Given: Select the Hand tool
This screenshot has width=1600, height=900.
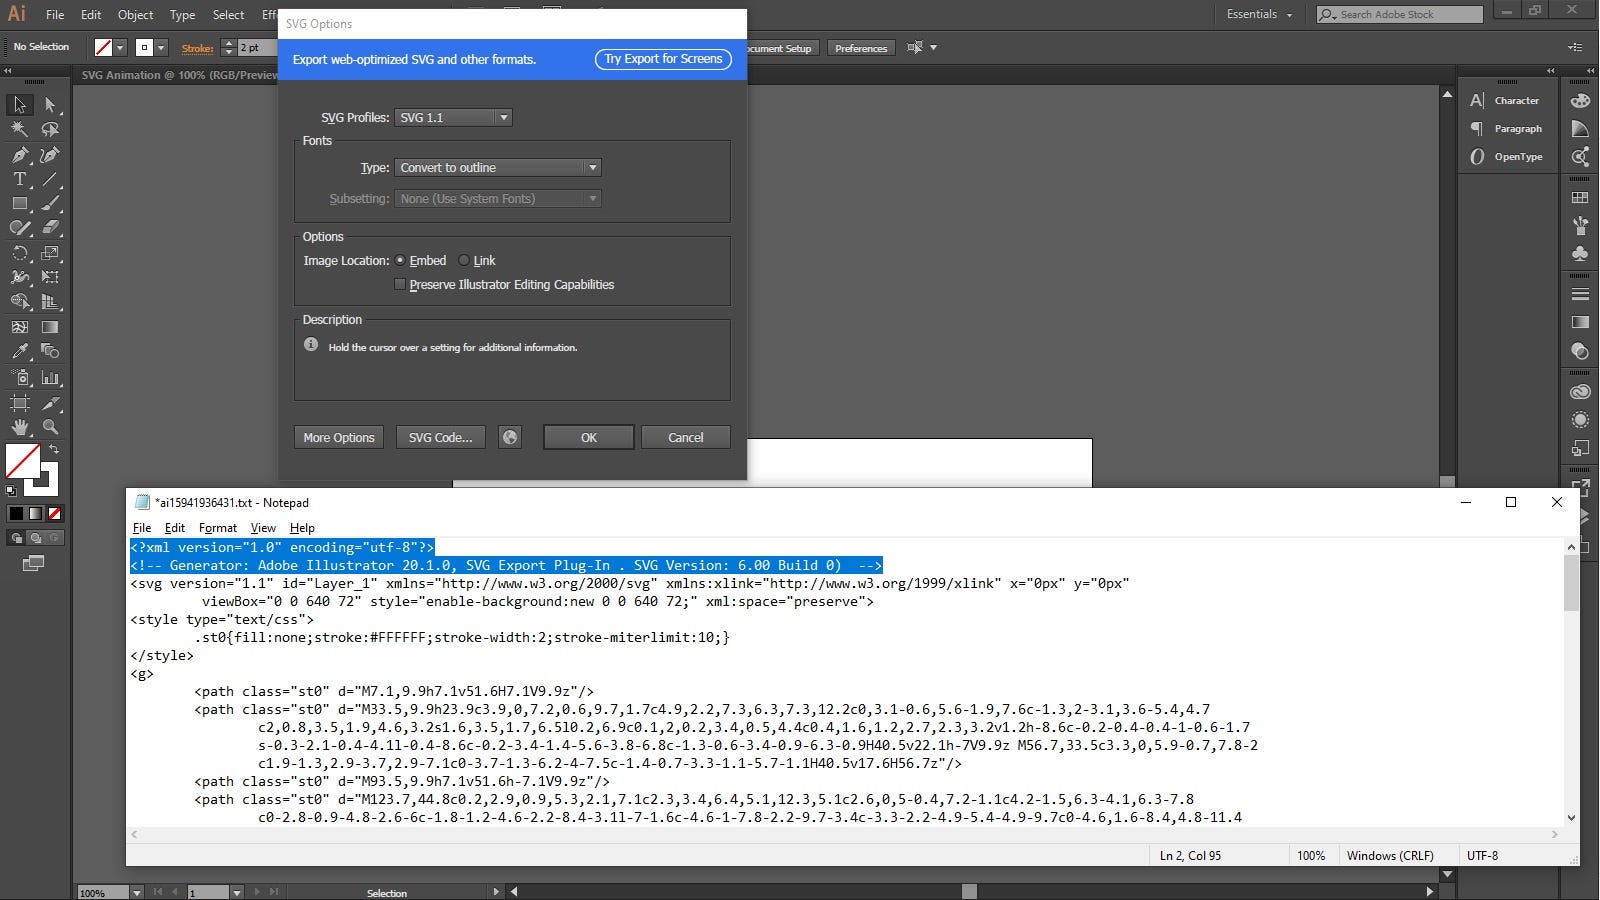Looking at the screenshot, I should click(19, 427).
